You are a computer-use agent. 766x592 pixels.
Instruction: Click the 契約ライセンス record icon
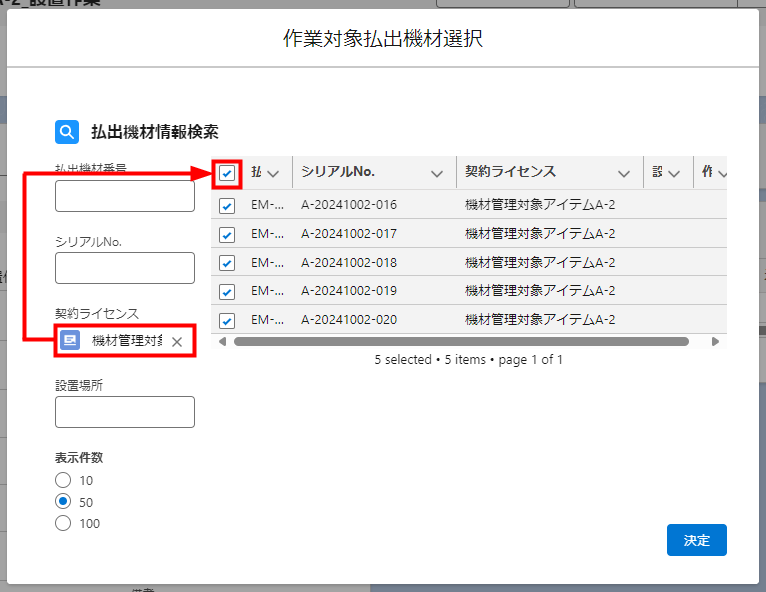pos(70,341)
